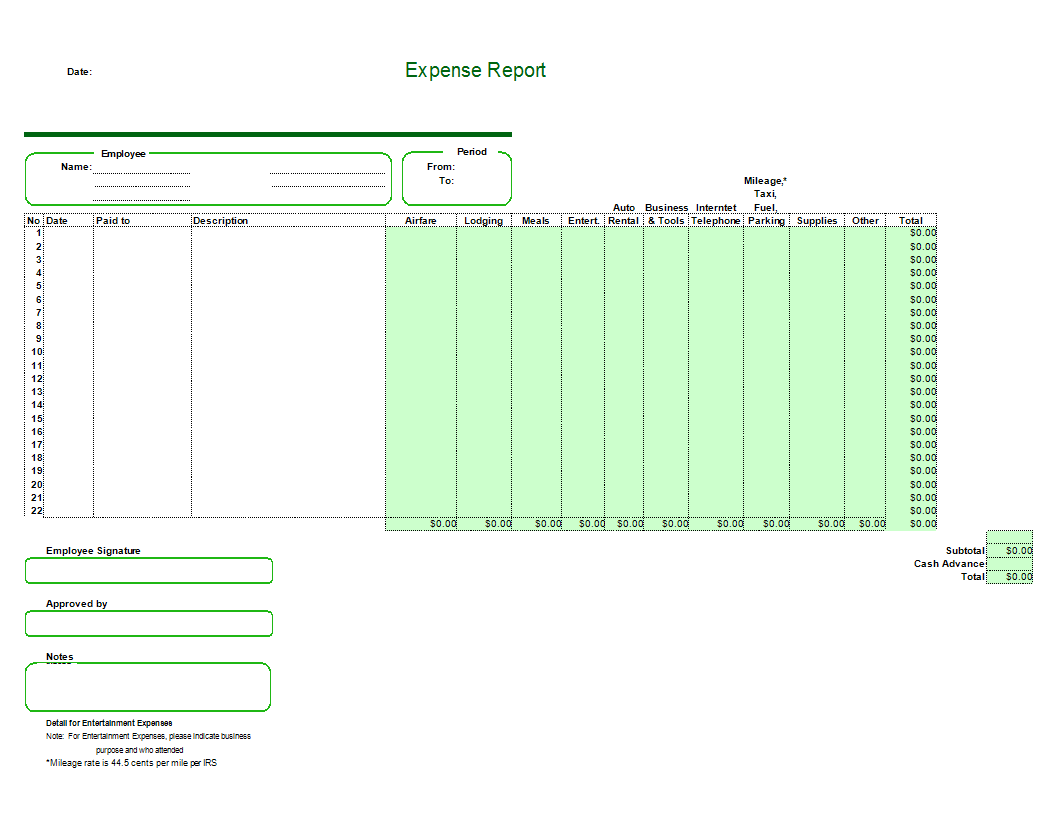Click the Period section heading

(472, 152)
